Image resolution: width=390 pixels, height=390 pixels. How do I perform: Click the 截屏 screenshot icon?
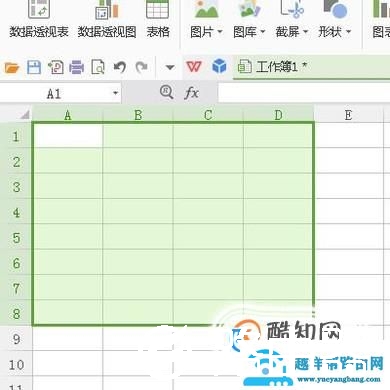pos(292,9)
